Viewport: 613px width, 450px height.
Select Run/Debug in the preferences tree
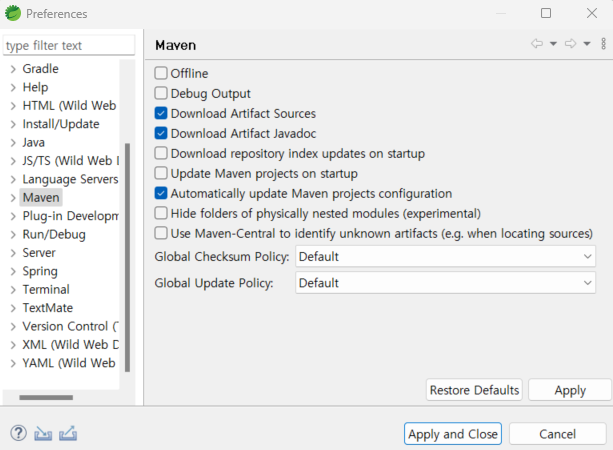click(x=54, y=234)
